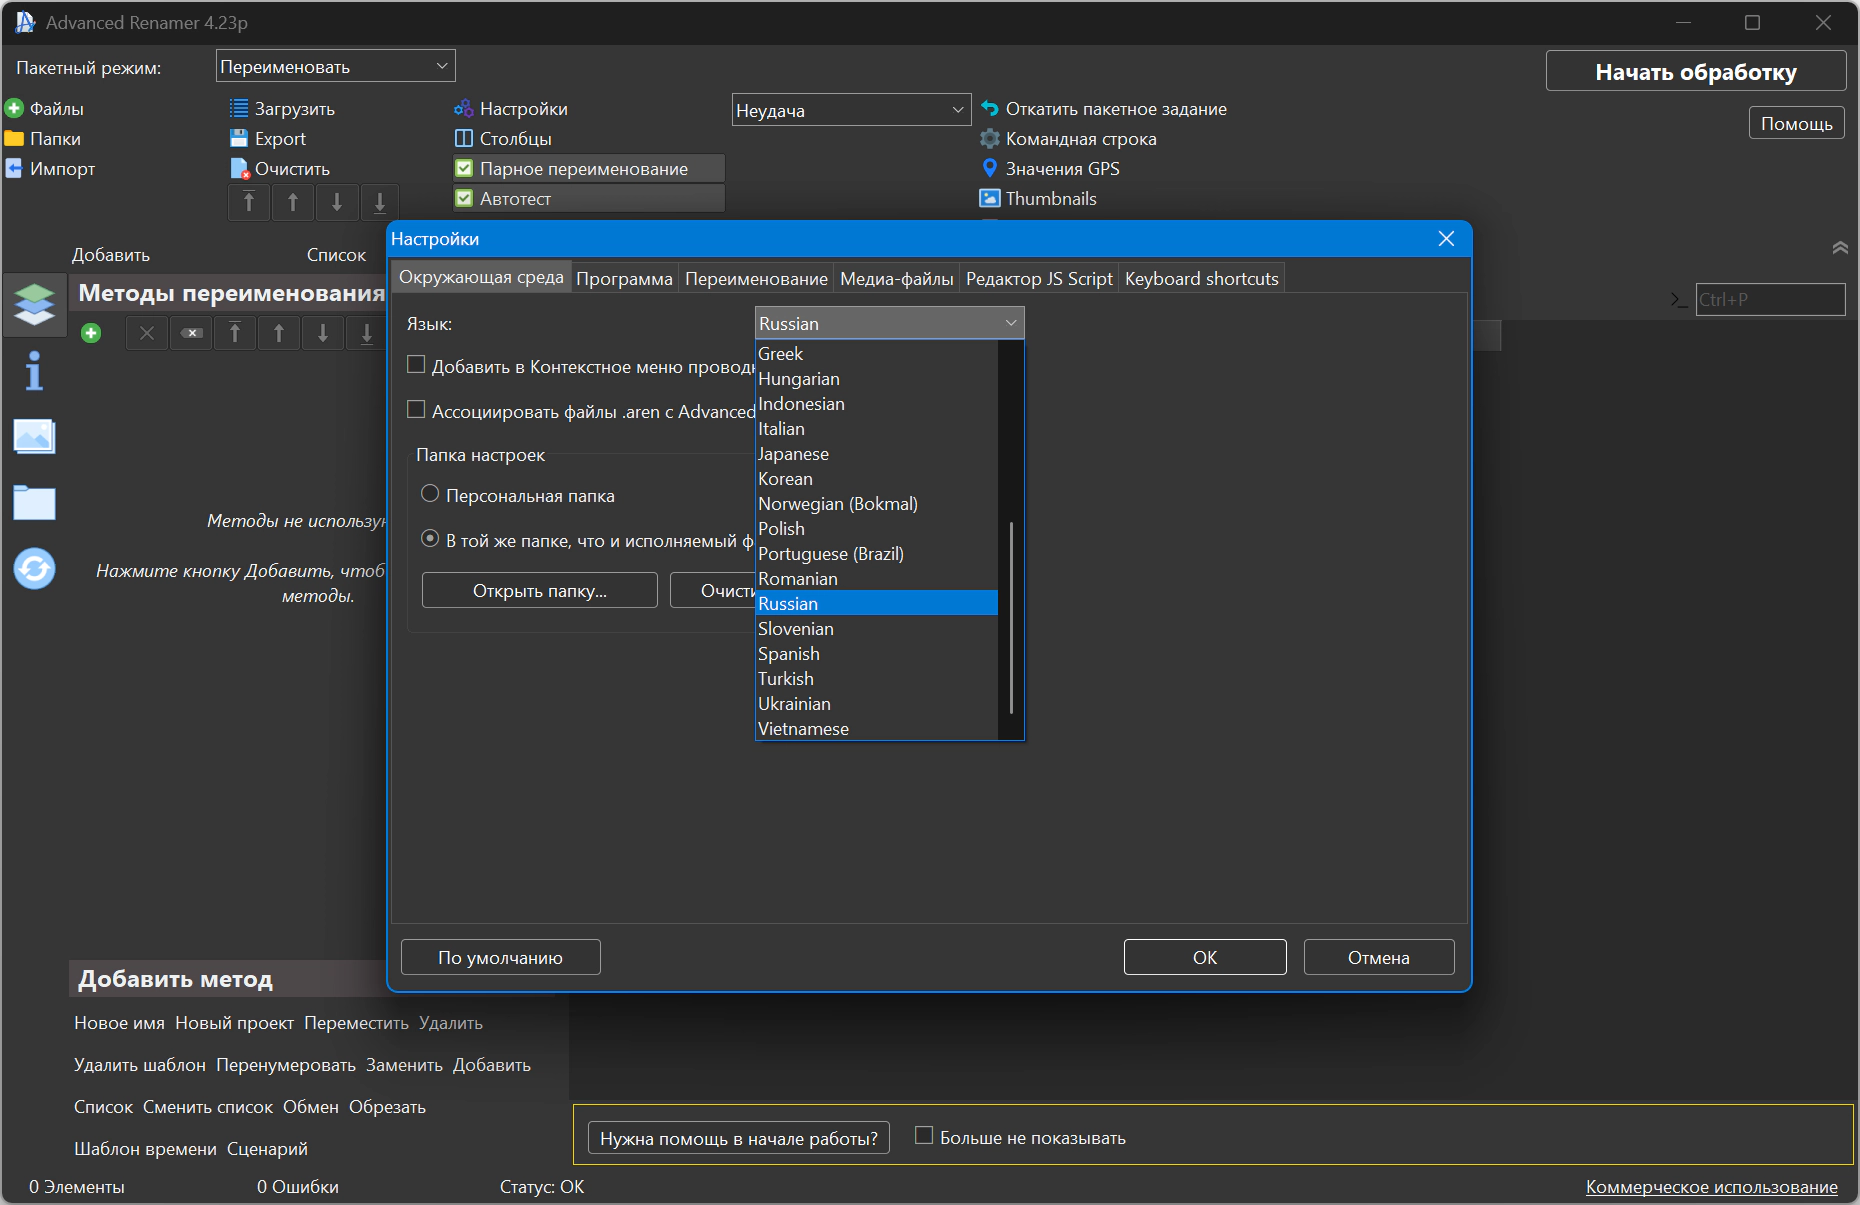
Task: Open the Коммерческое использование link
Action: pos(1712,1186)
